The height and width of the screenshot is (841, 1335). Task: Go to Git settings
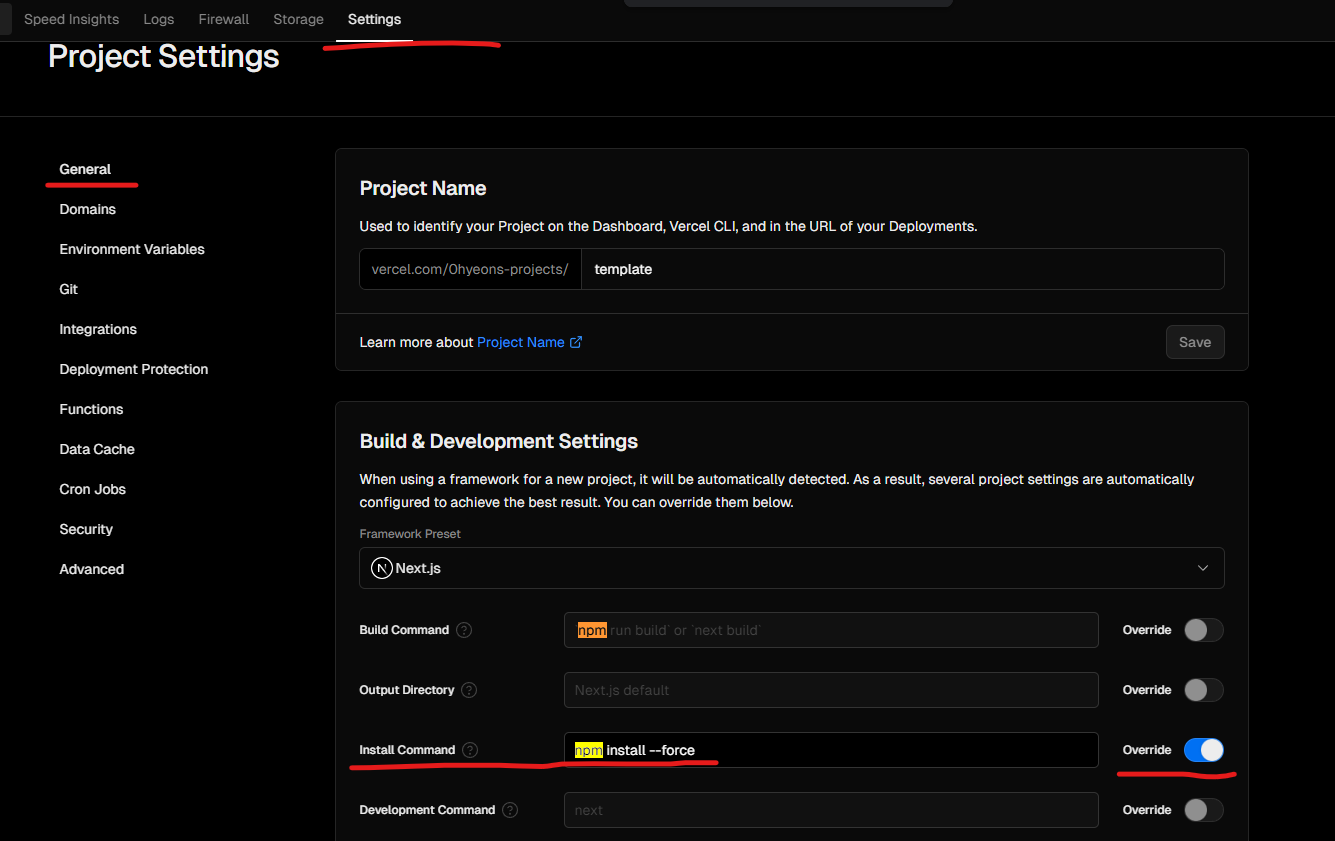[69, 289]
